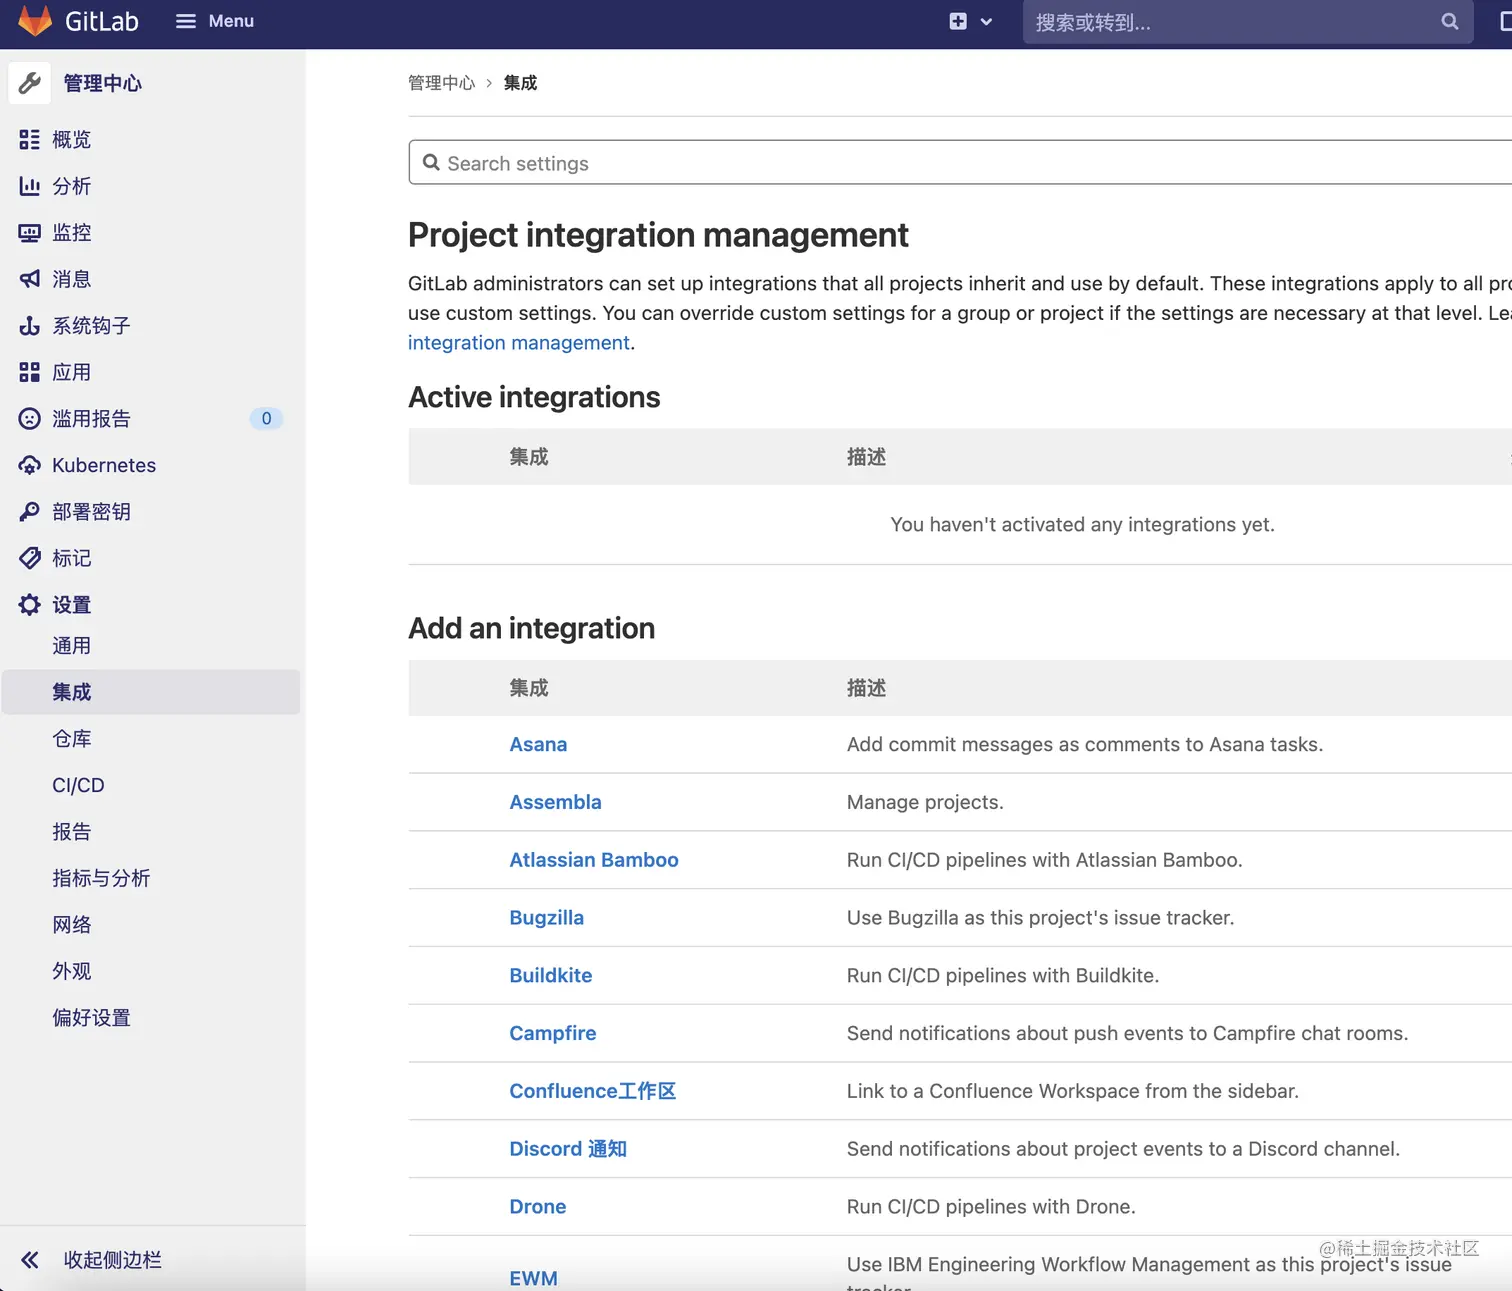
Task: Open 通用 settings submenu item
Action: (x=72, y=645)
